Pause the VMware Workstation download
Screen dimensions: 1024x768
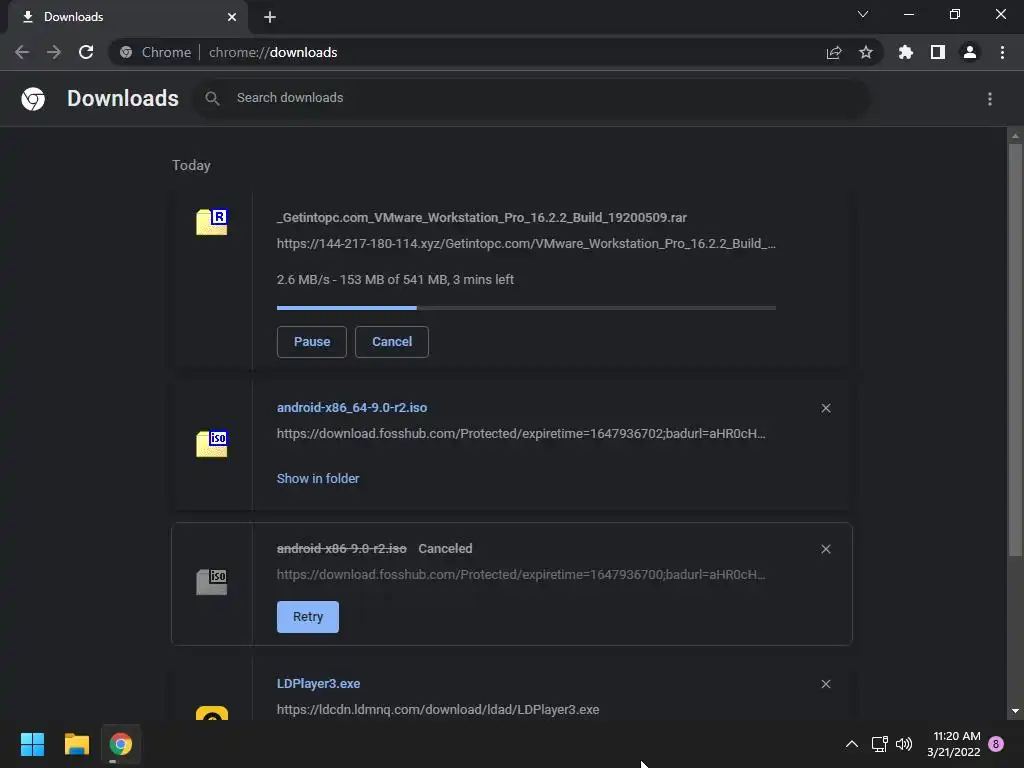pos(312,342)
